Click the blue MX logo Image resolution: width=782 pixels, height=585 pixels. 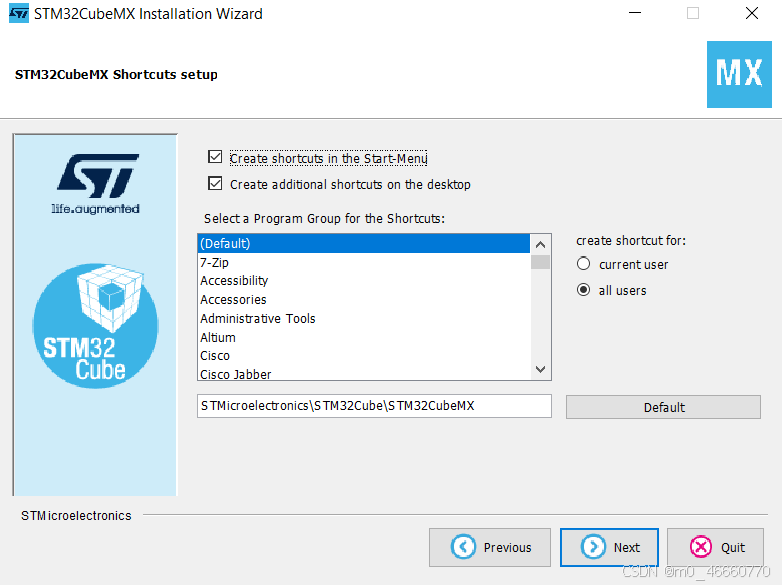(739, 74)
